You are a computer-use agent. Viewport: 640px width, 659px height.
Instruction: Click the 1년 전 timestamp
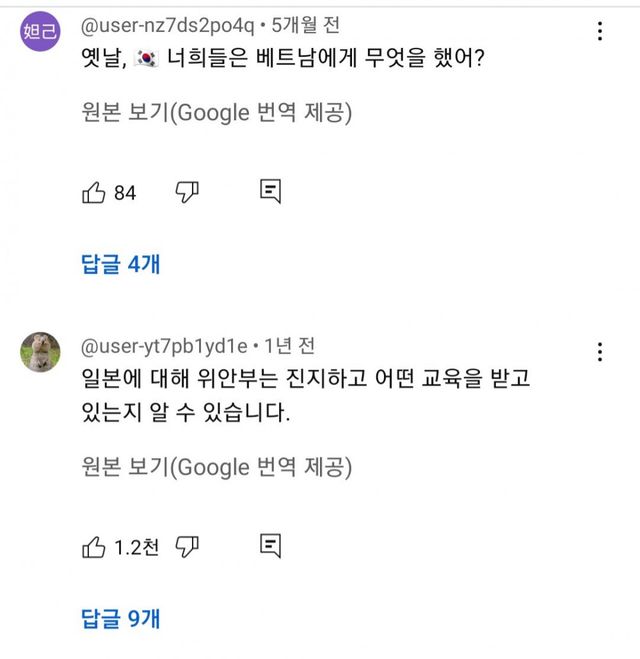tap(291, 346)
